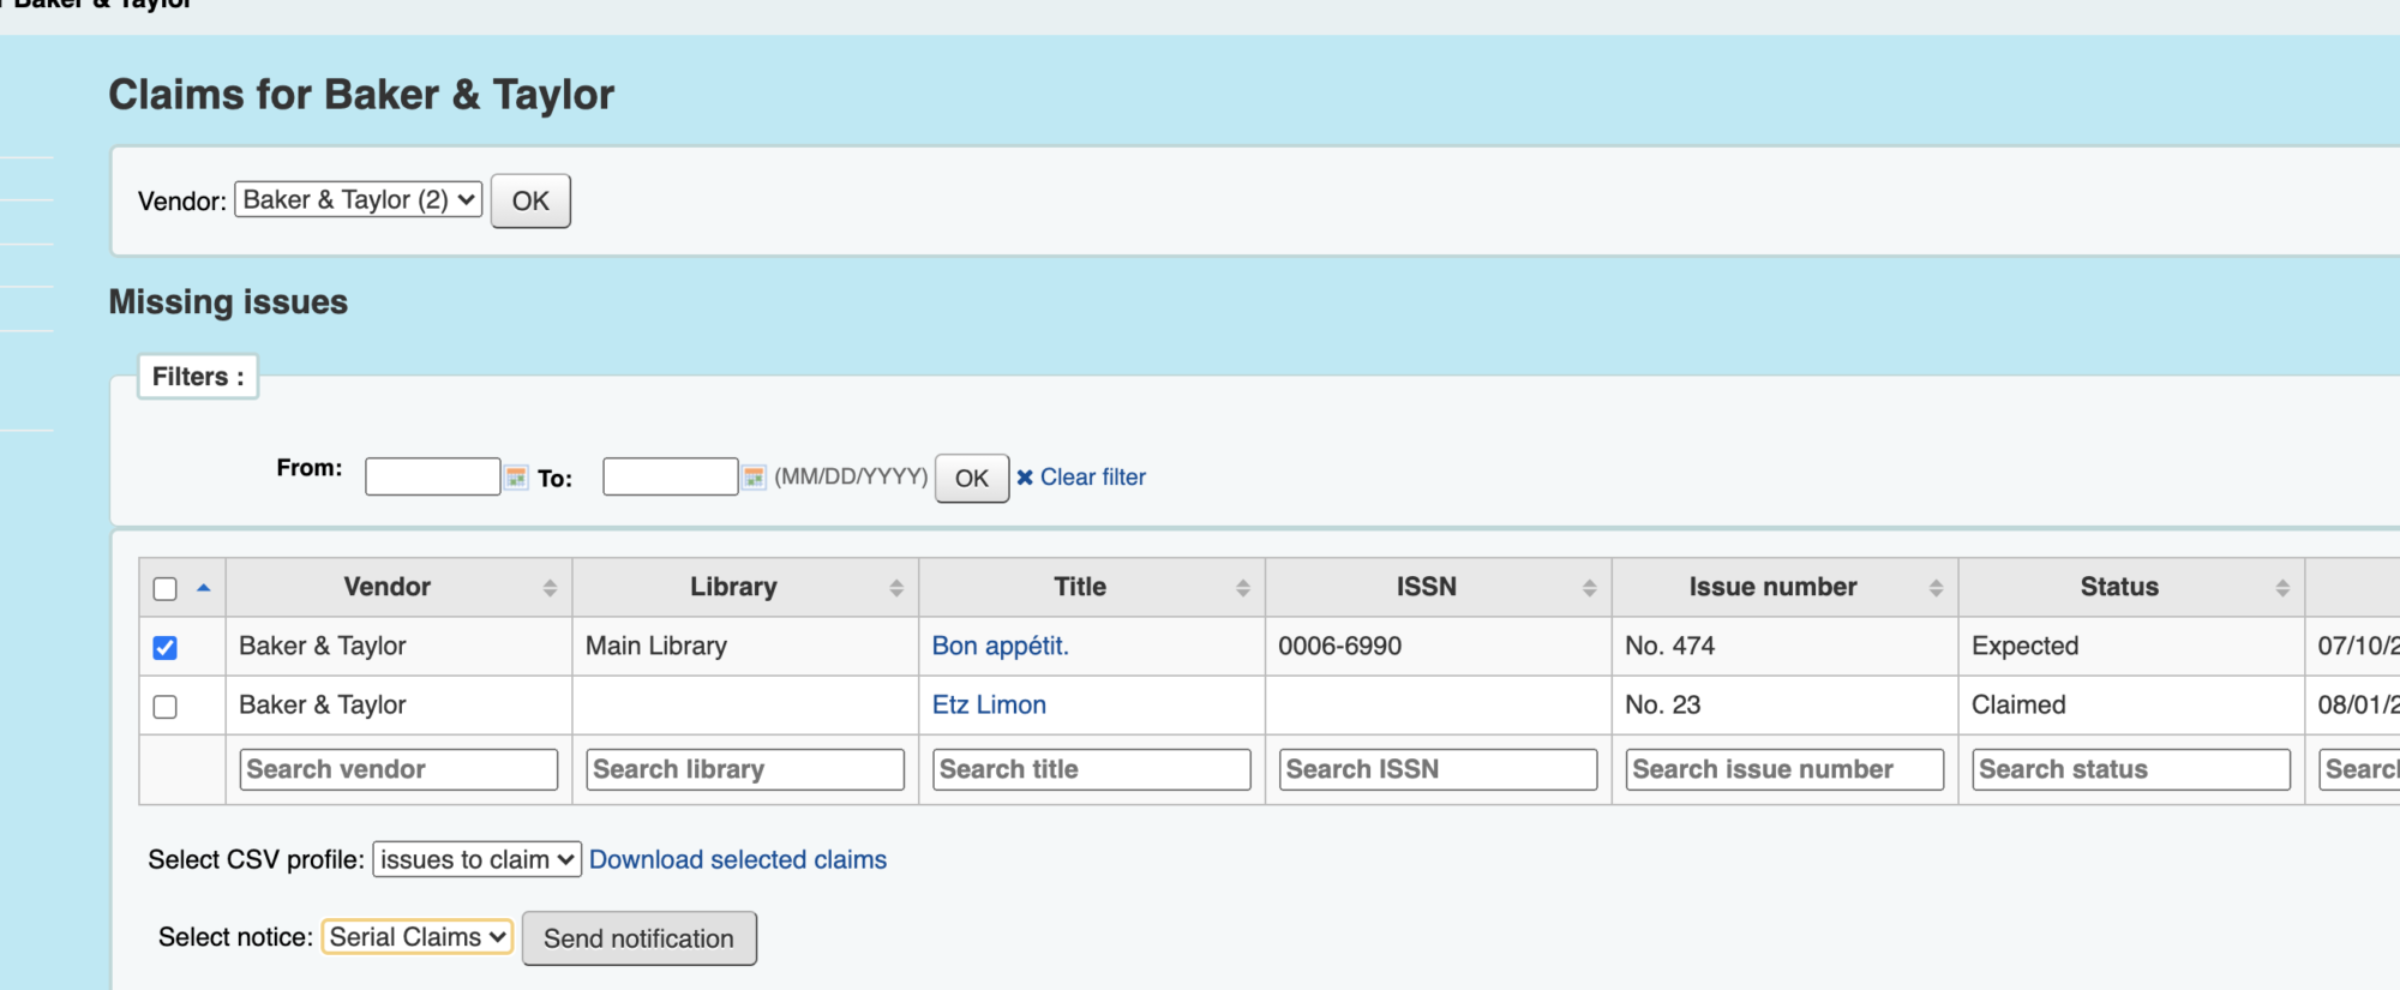Click OK to apply the date filter

click(972, 478)
